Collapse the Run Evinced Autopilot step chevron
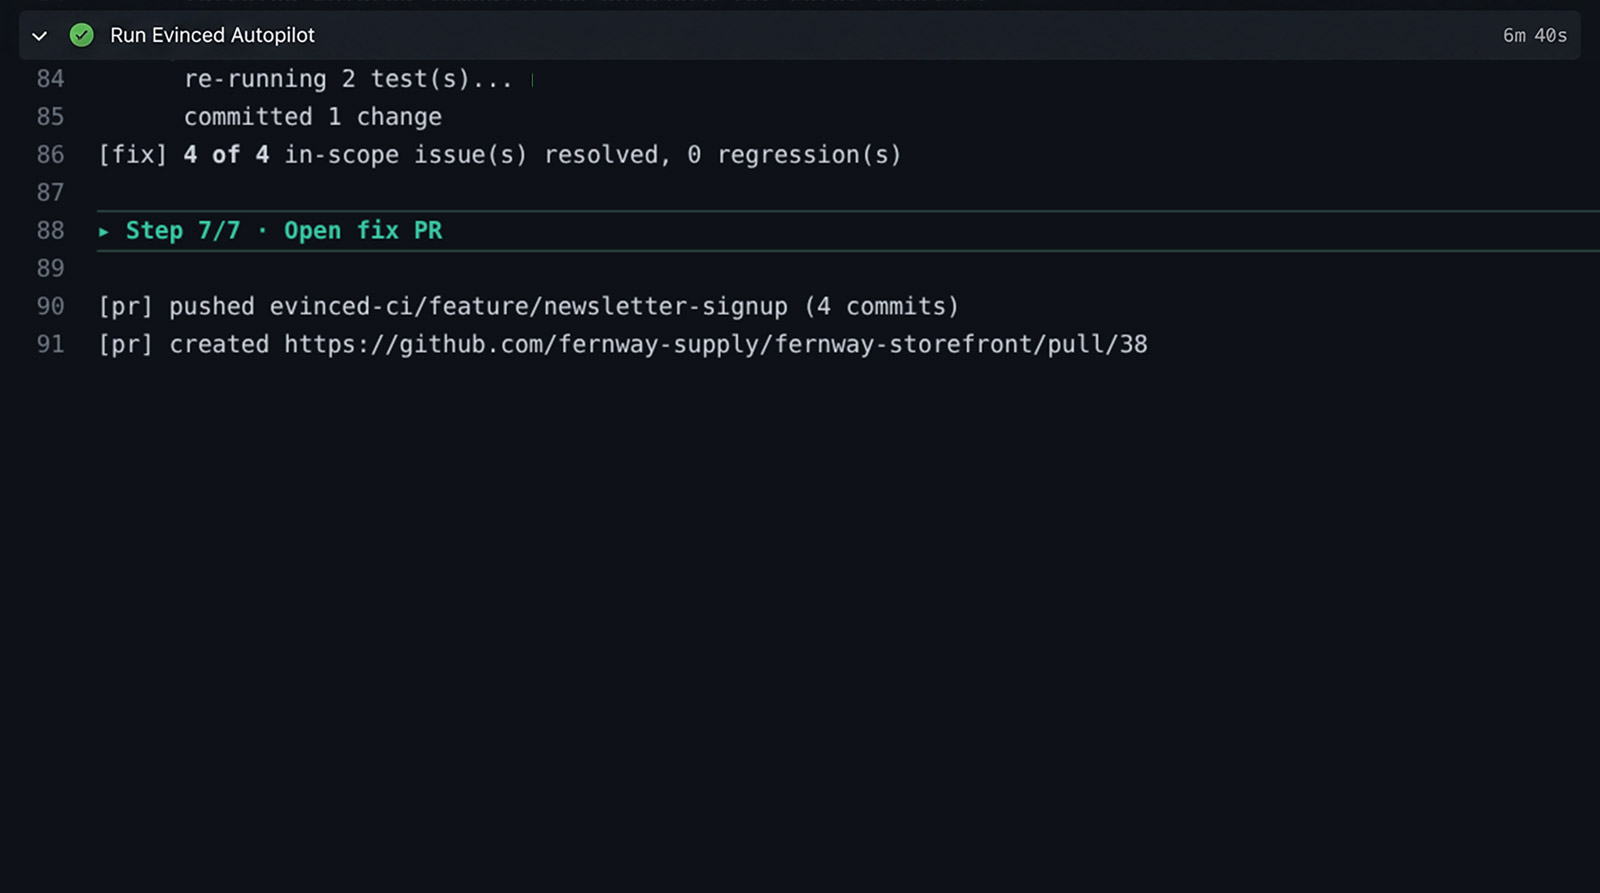Screen dimensions: 1600x893 pos(40,36)
